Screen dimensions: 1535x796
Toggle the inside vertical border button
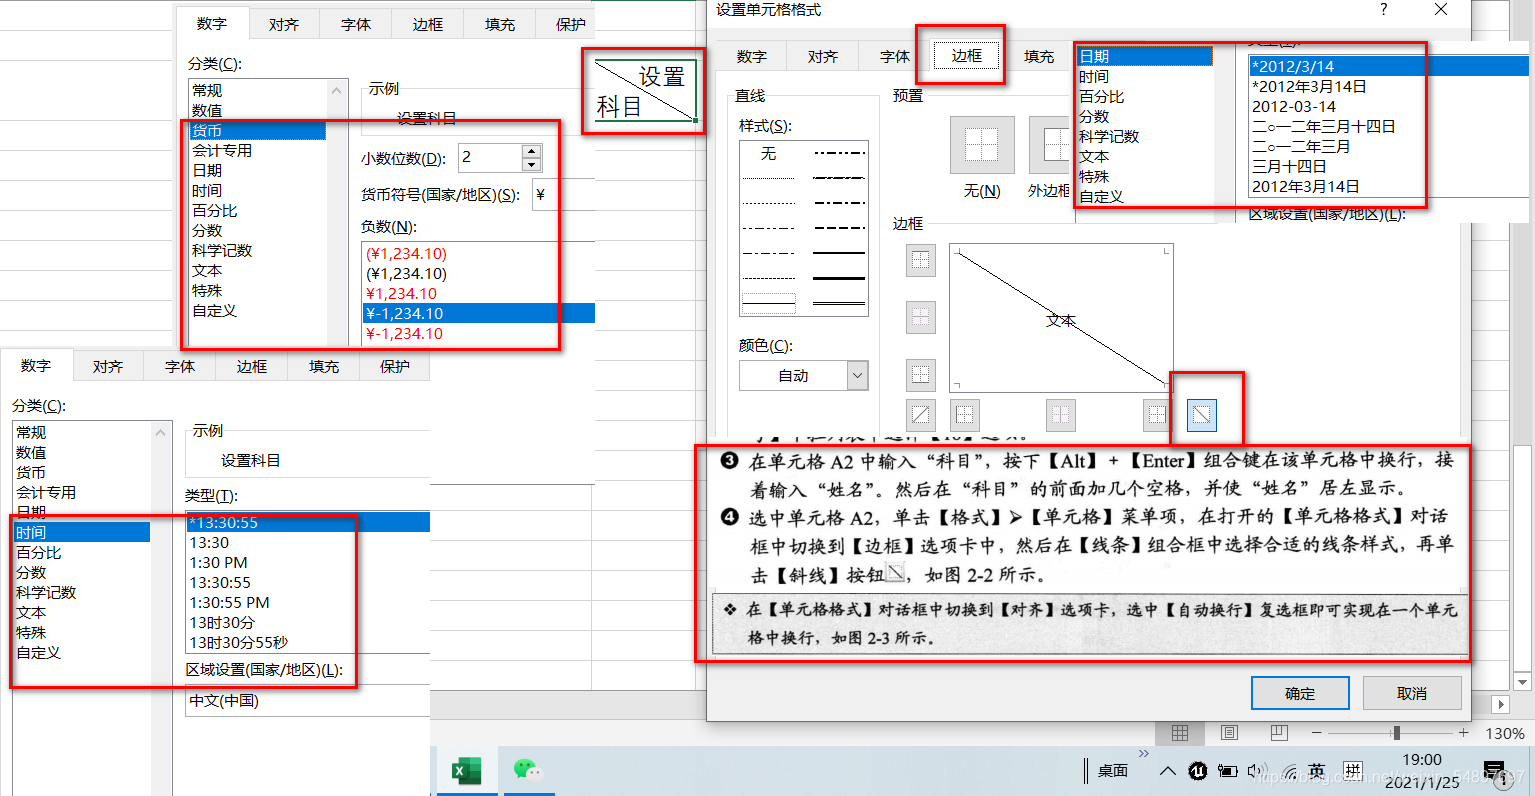tap(1061, 414)
